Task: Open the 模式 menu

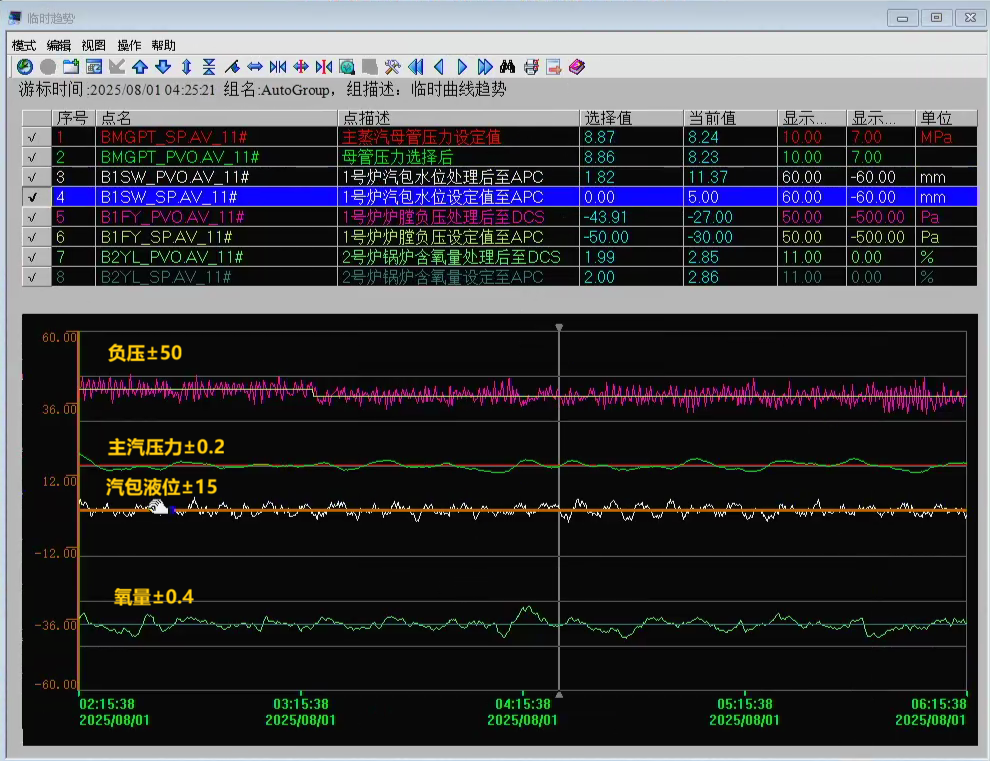Action: (24, 45)
